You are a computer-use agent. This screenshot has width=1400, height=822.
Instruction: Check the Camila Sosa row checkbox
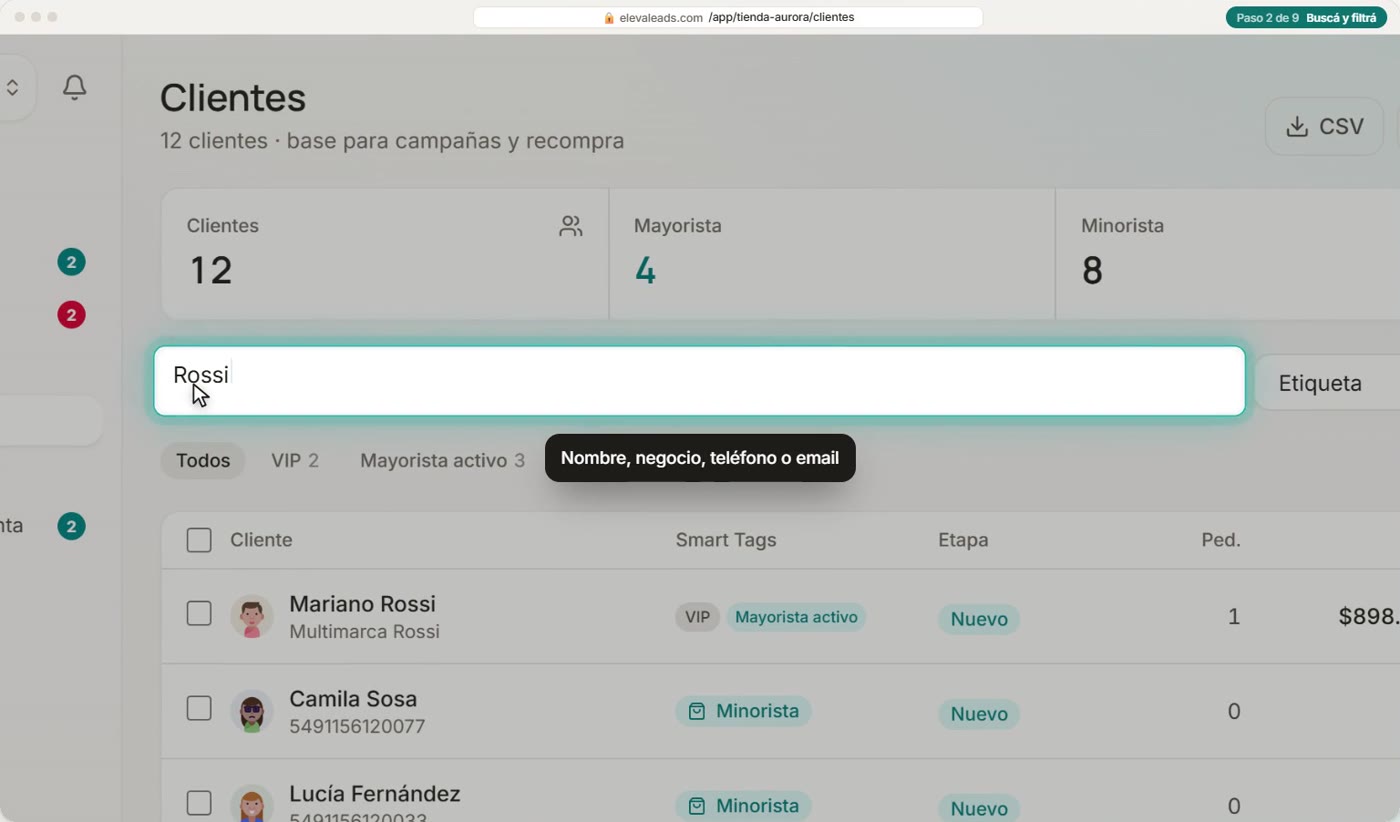pos(199,708)
